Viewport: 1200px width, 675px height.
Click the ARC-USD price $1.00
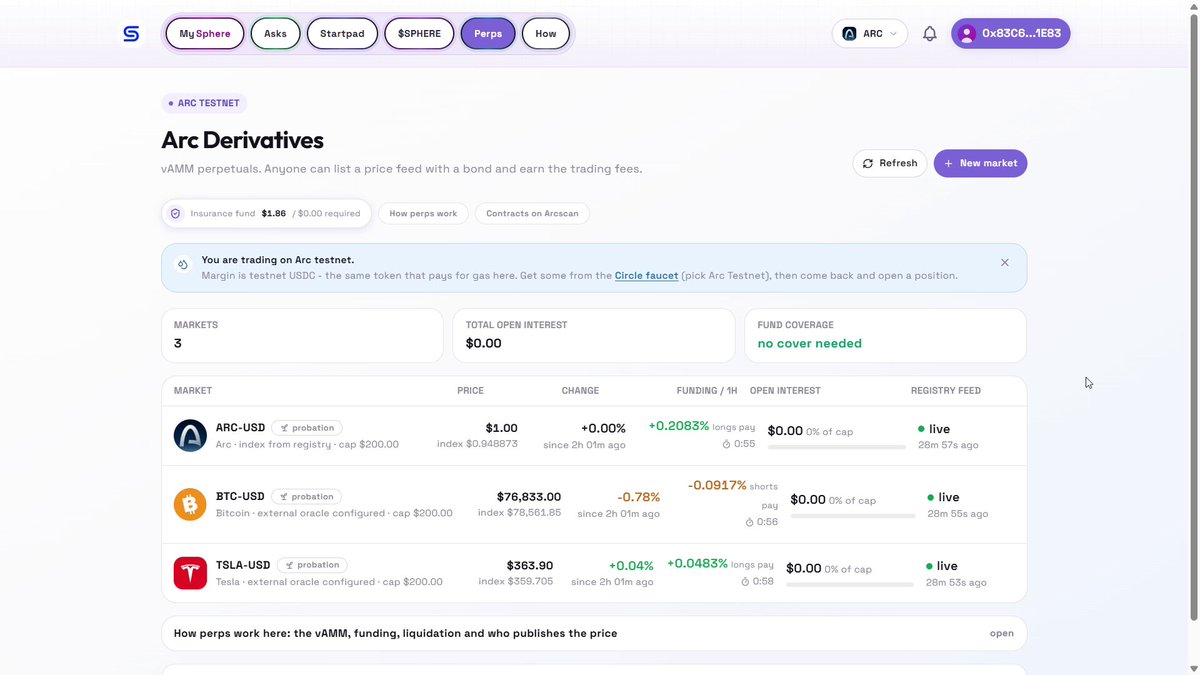click(502, 428)
